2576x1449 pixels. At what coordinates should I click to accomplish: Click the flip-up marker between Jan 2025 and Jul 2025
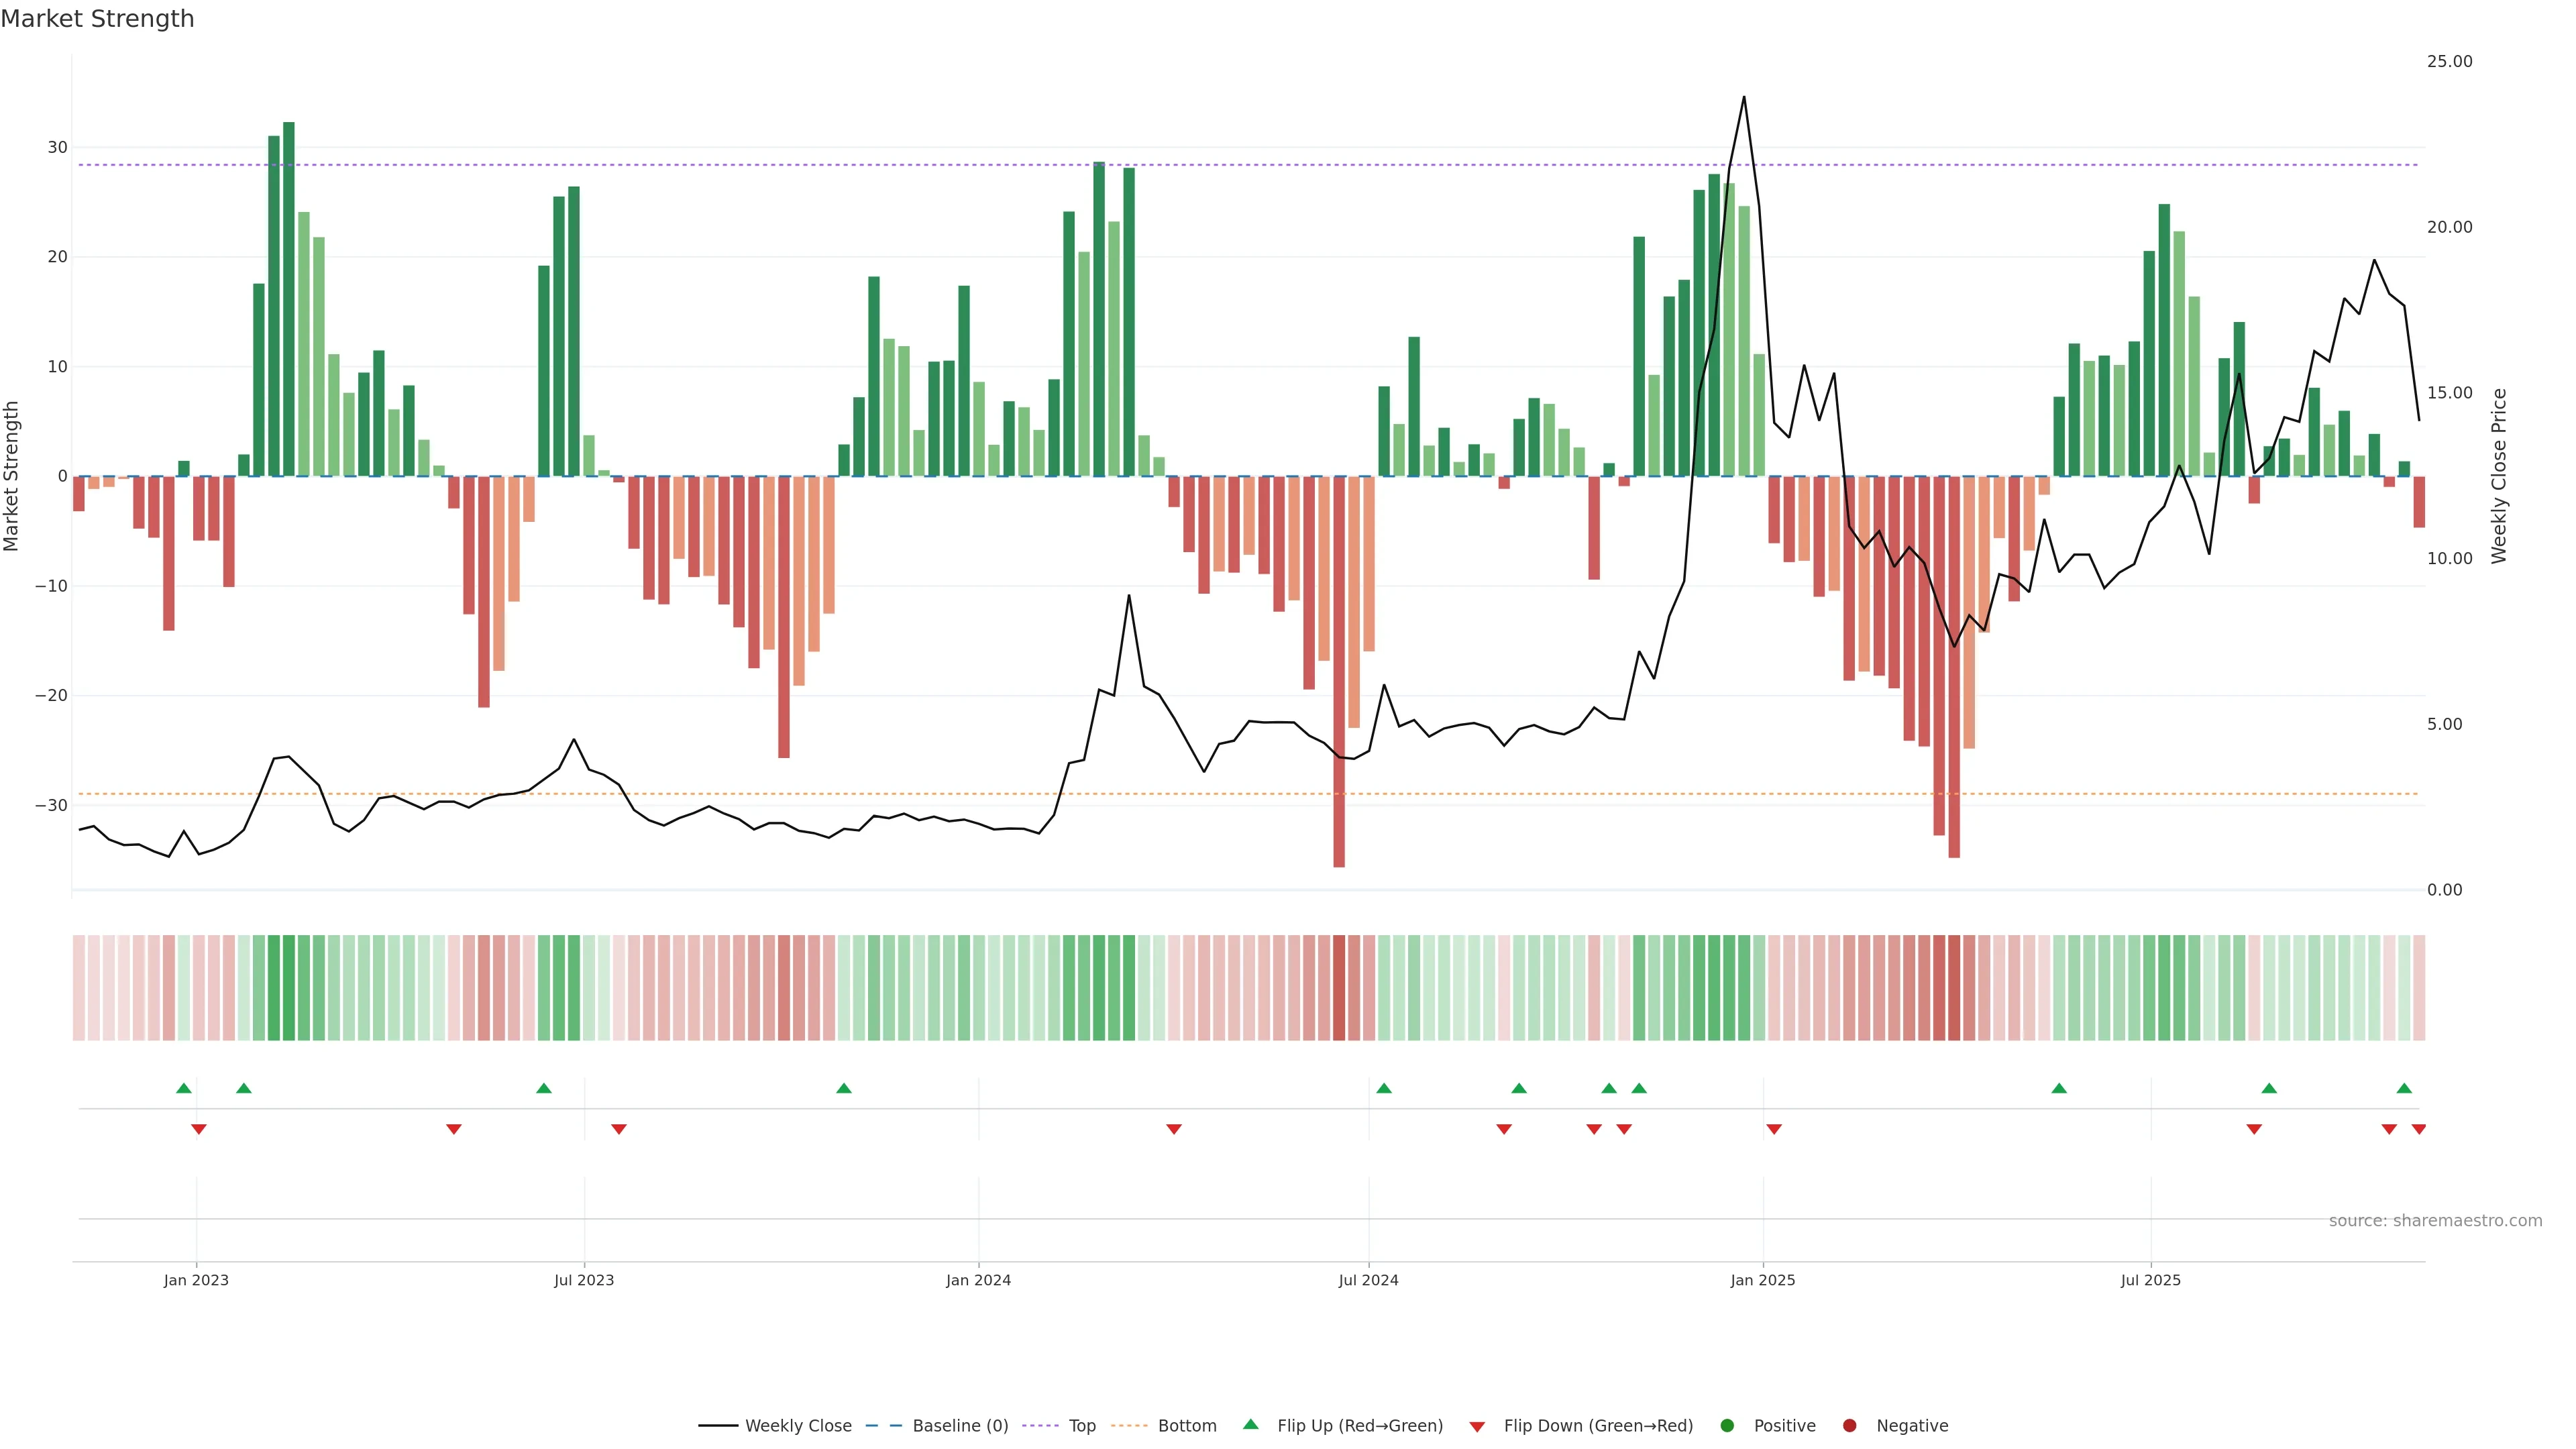coord(2058,1088)
